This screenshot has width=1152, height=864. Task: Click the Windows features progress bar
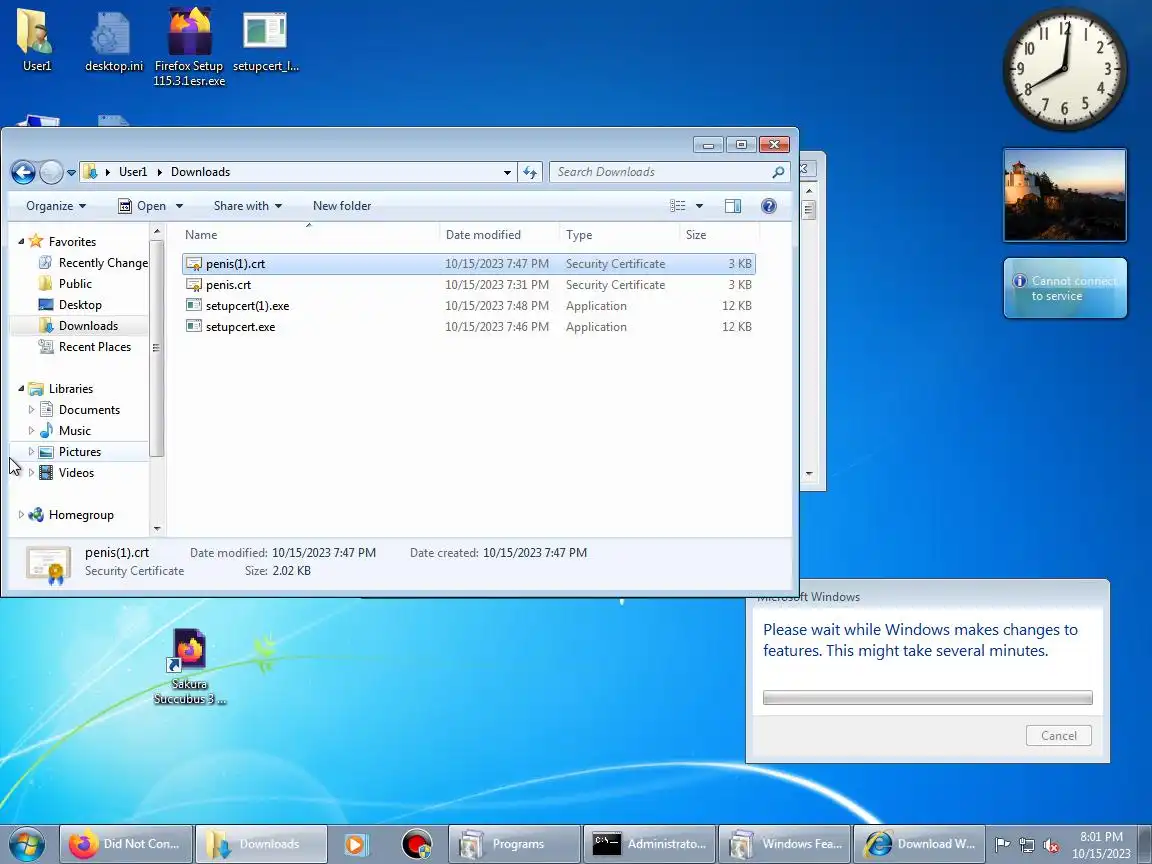click(x=928, y=697)
